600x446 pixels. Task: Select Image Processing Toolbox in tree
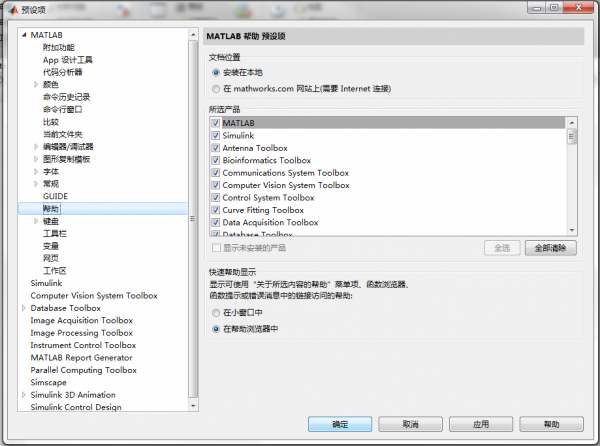[82, 333]
